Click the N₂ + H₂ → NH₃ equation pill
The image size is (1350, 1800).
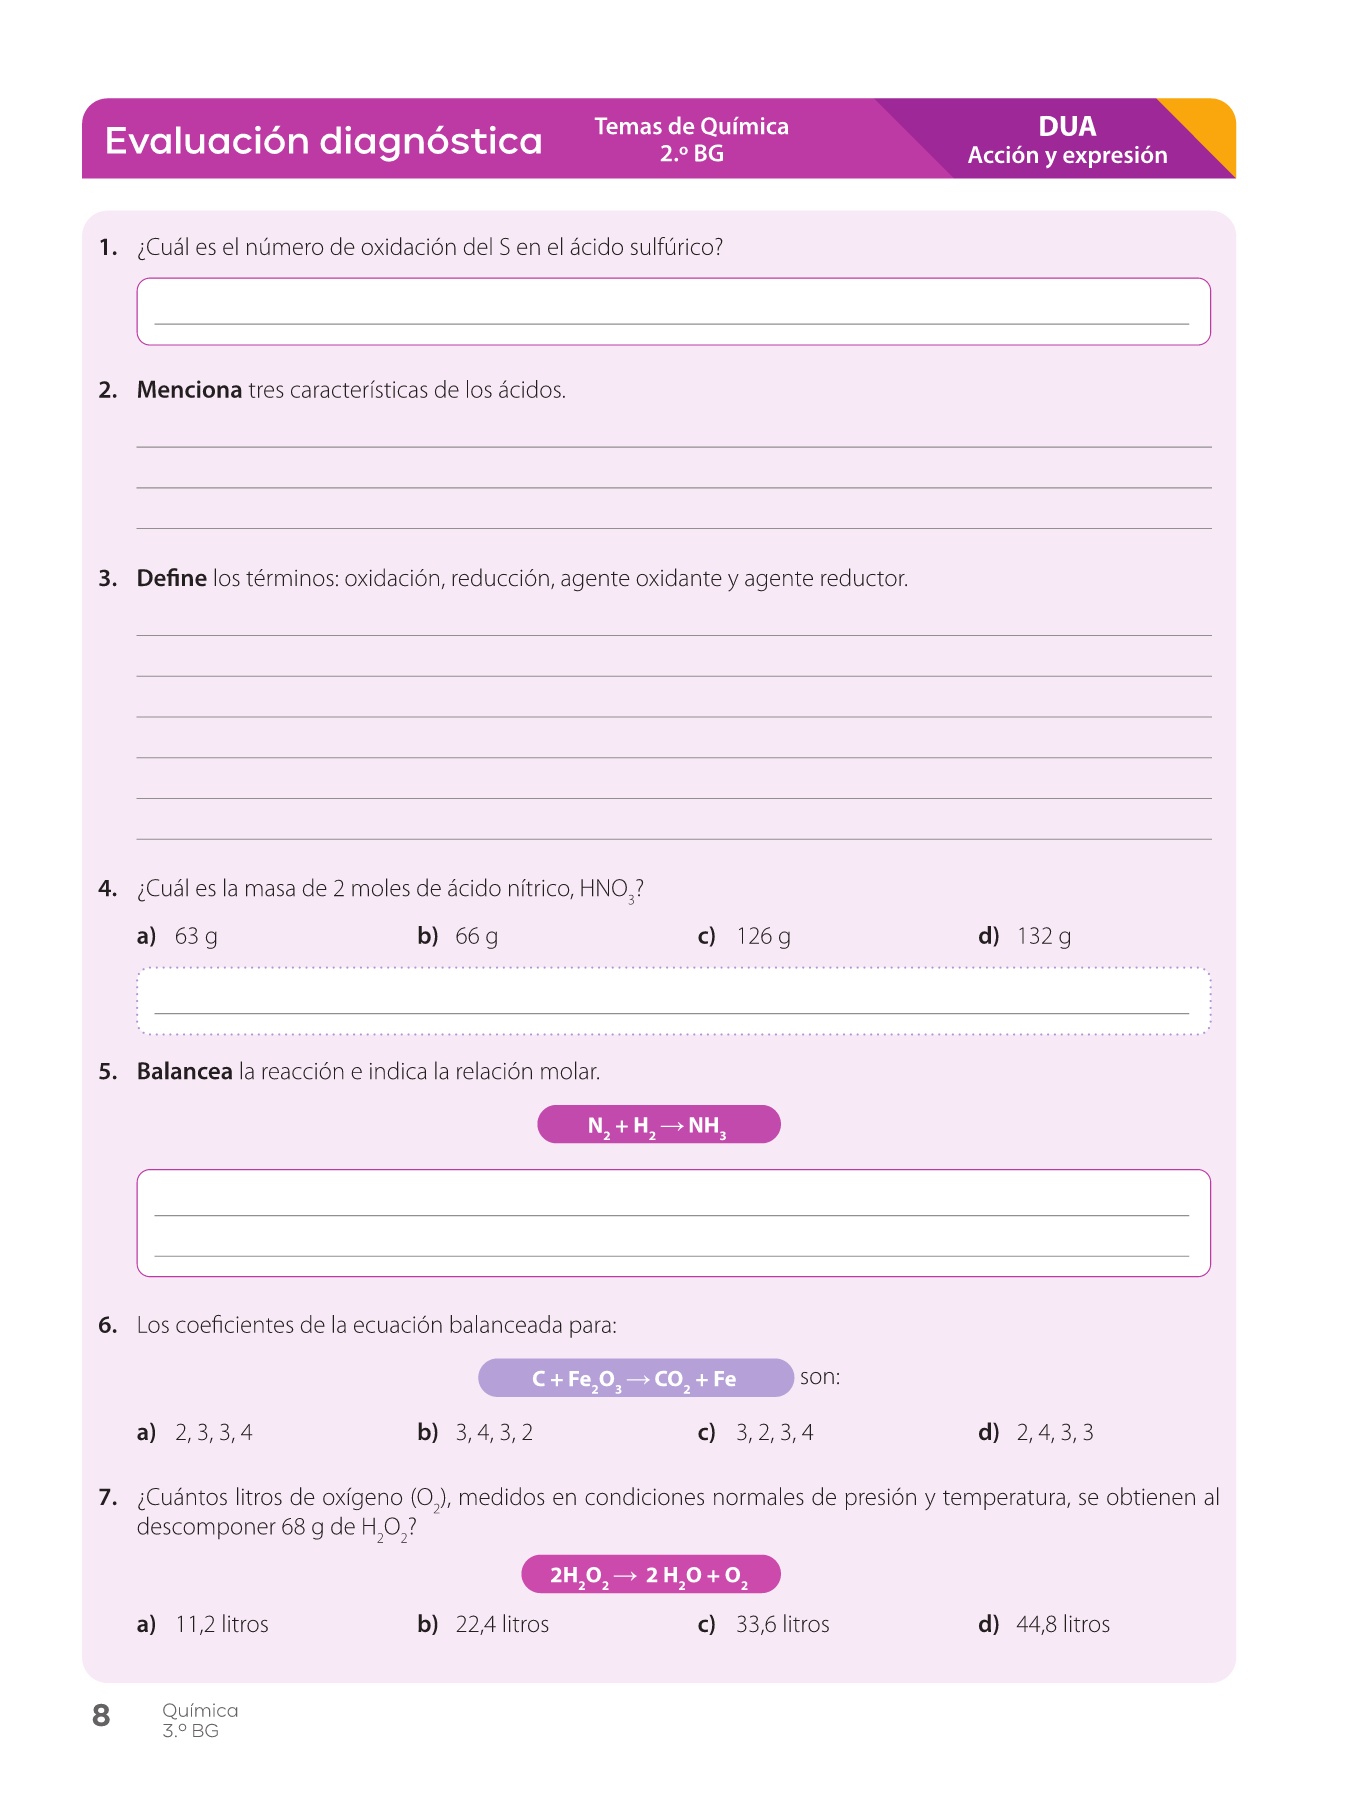pyautogui.click(x=658, y=1125)
